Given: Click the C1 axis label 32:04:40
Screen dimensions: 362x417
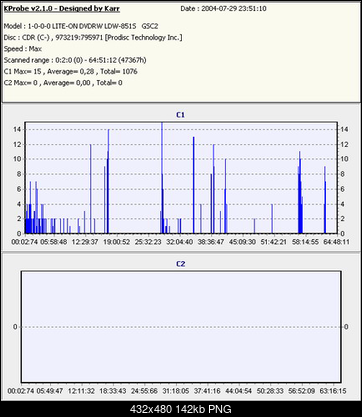Looking at the screenshot, I should point(179,242).
